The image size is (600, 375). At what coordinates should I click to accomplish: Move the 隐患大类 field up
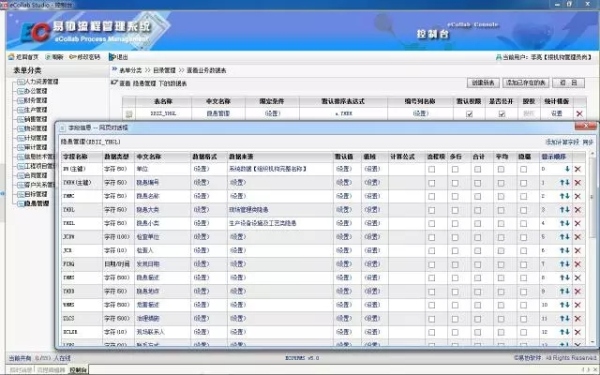tap(562, 210)
